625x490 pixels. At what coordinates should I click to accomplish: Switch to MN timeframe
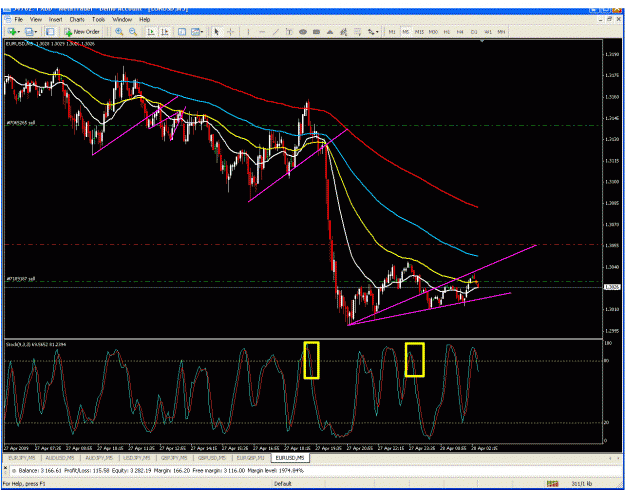point(501,32)
